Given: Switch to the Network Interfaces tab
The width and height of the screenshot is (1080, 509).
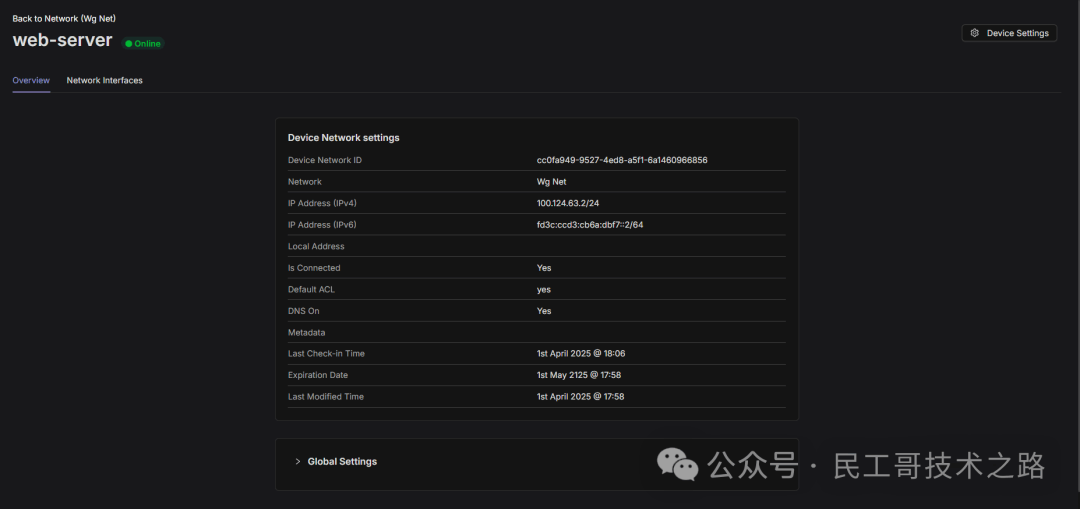Looking at the screenshot, I should tap(104, 80).
